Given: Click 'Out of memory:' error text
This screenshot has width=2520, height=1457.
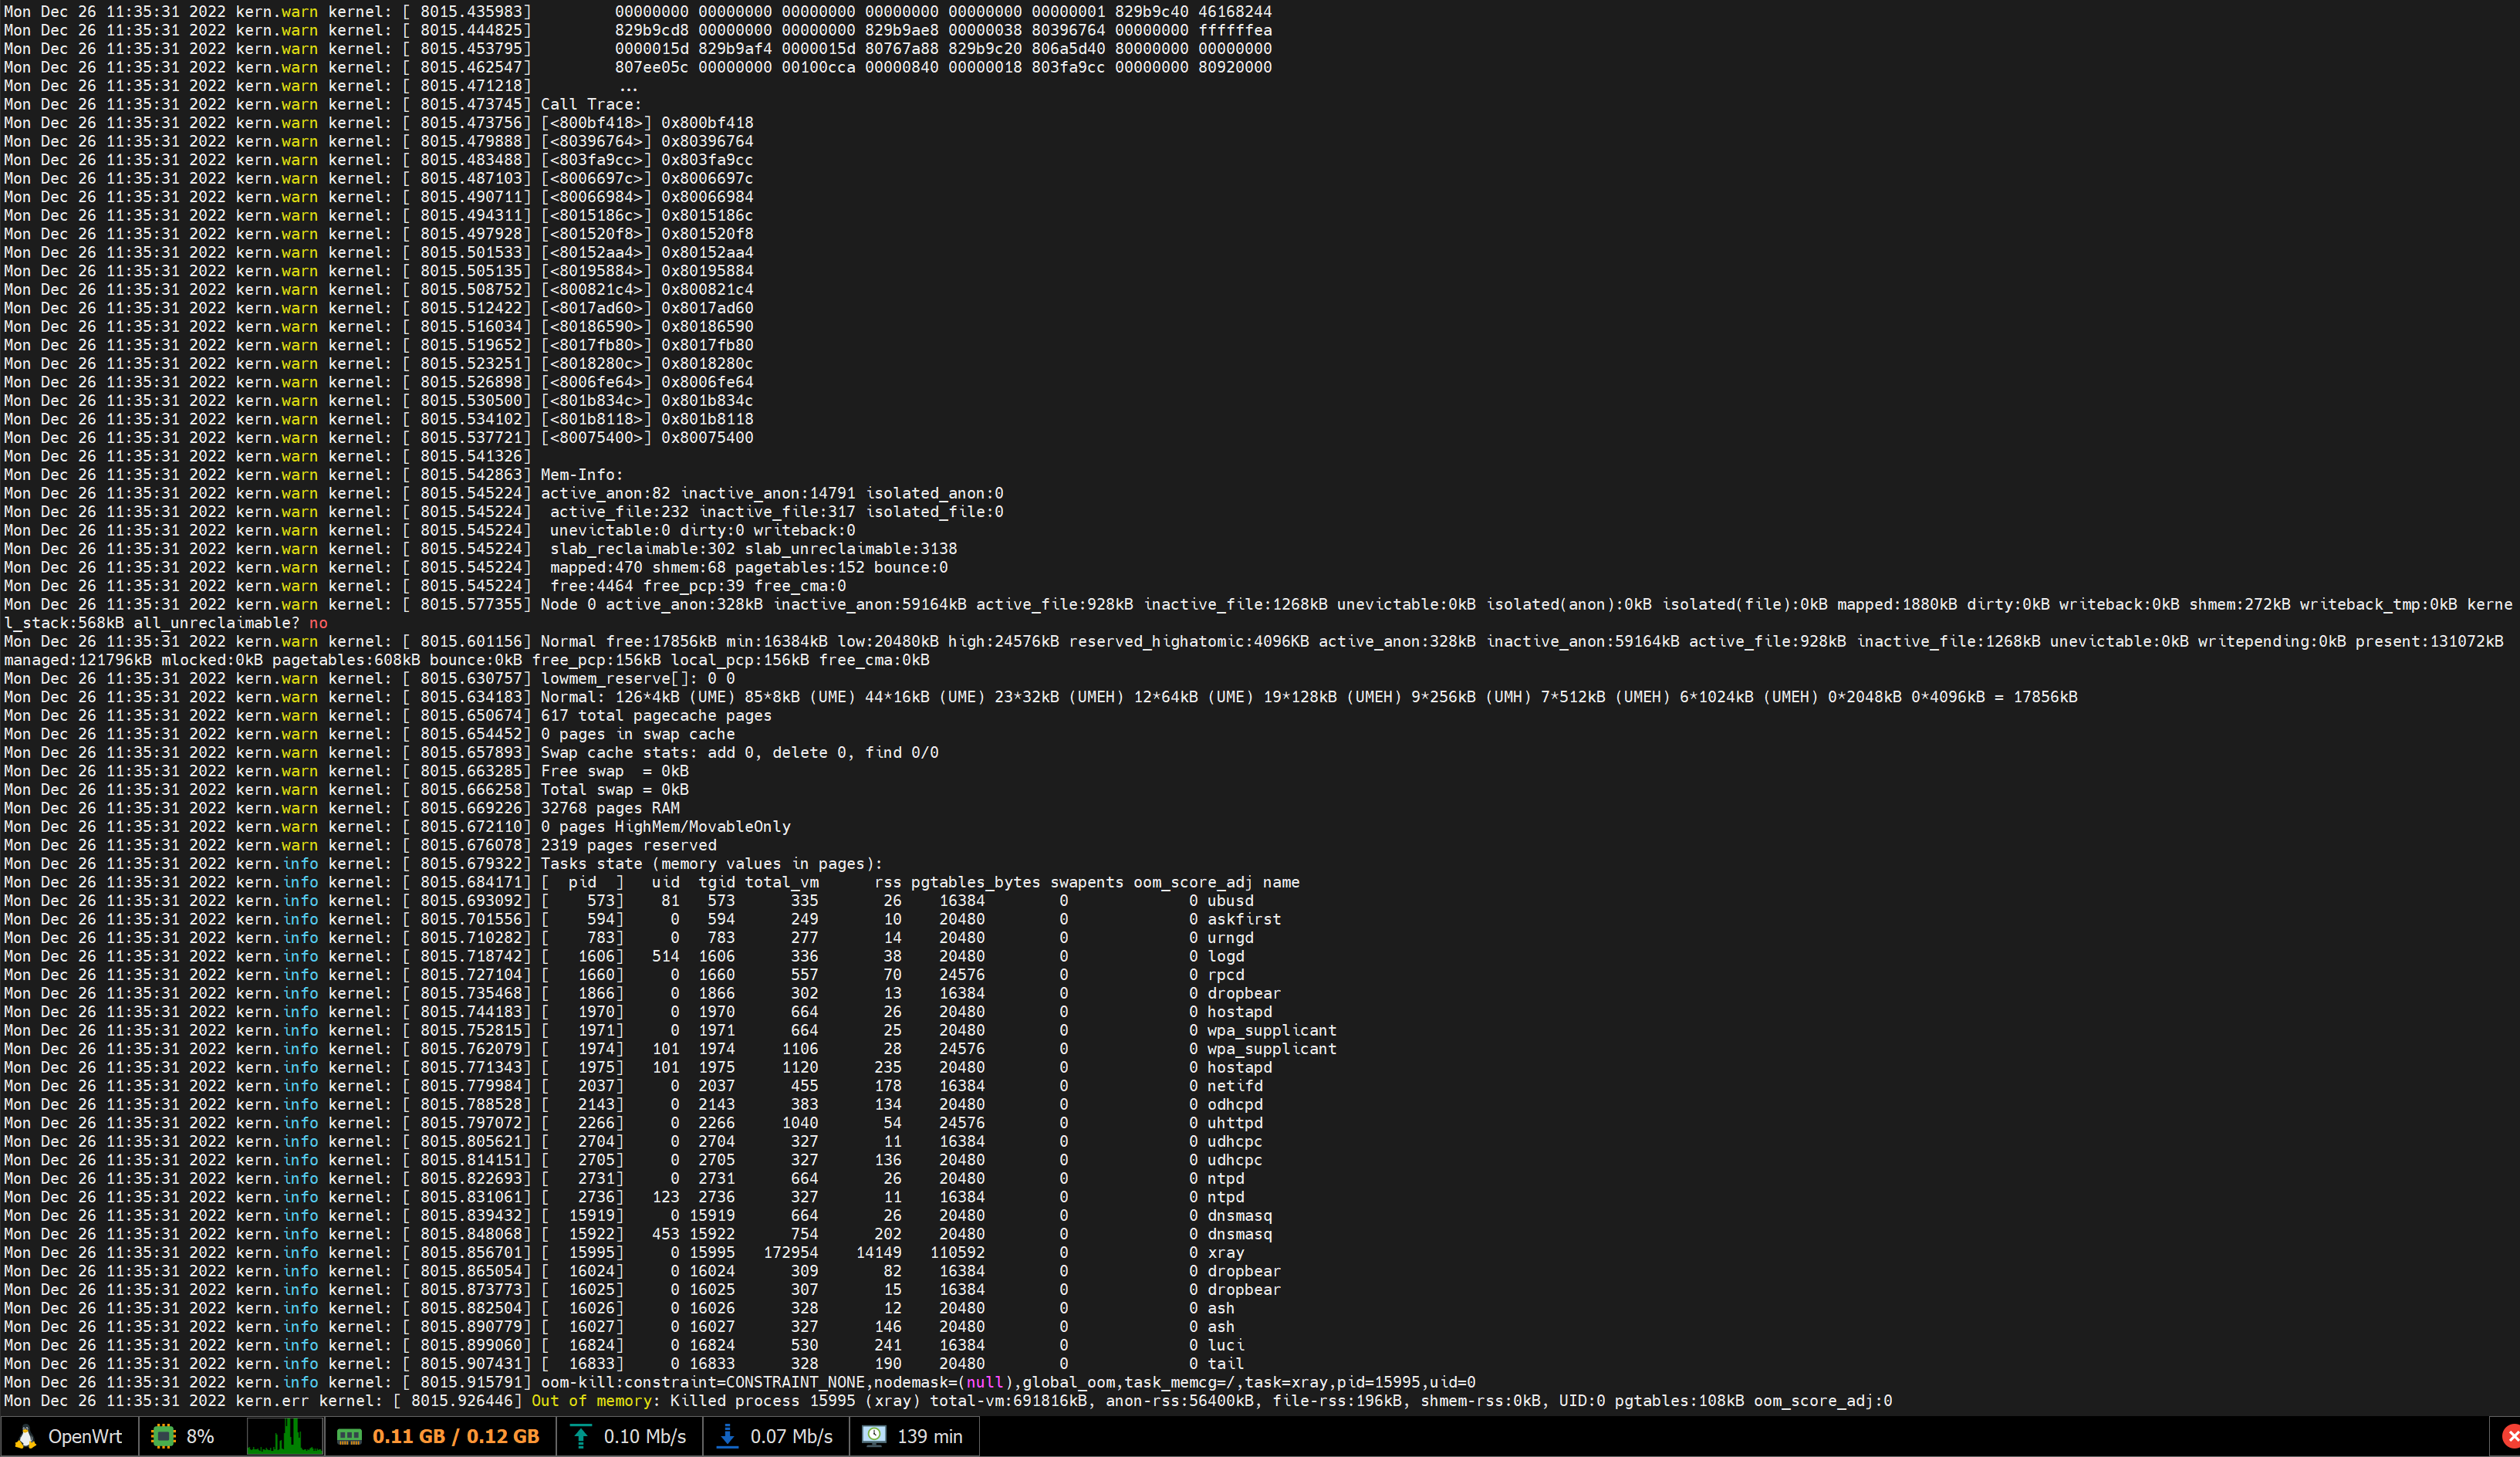Looking at the screenshot, I should click(596, 1401).
